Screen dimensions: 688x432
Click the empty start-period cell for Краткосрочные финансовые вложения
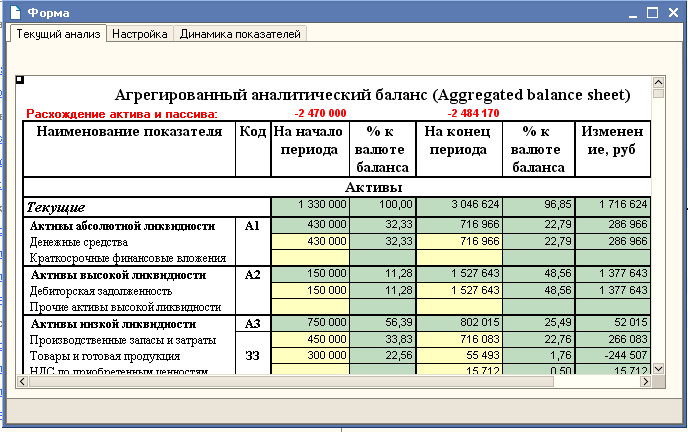click(x=310, y=258)
